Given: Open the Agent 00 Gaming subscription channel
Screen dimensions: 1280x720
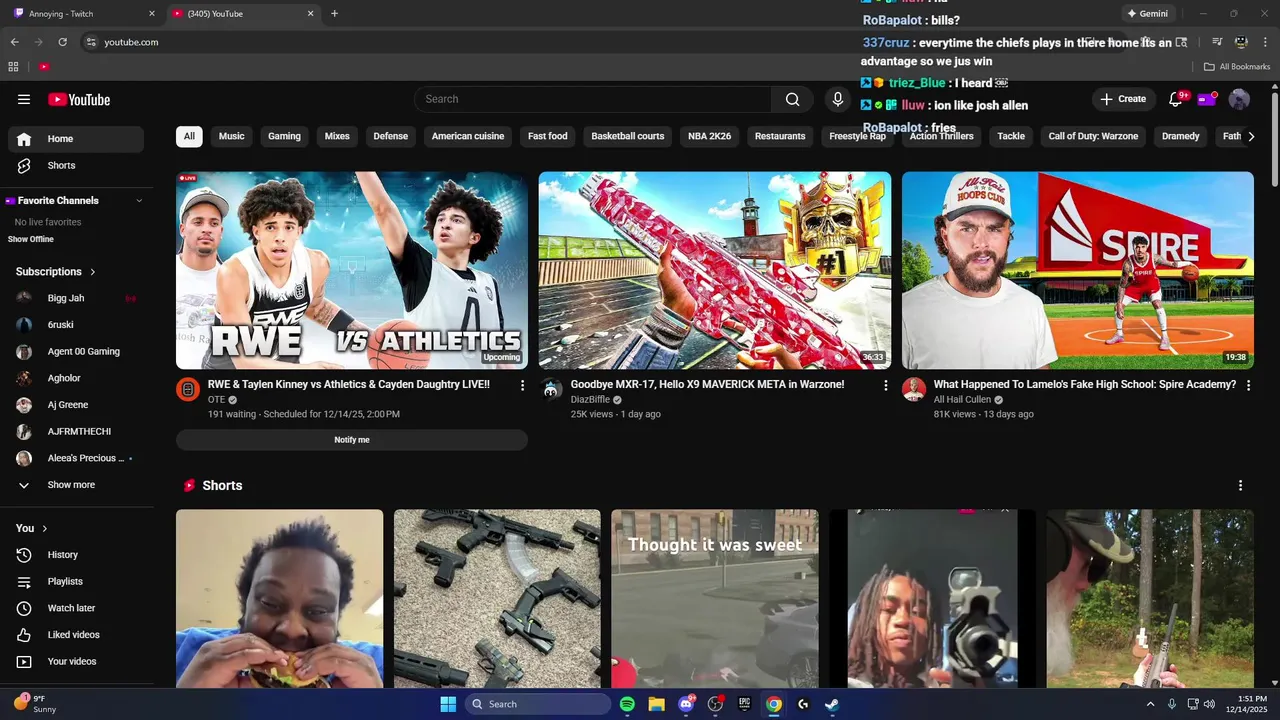Looking at the screenshot, I should pyautogui.click(x=76, y=352).
